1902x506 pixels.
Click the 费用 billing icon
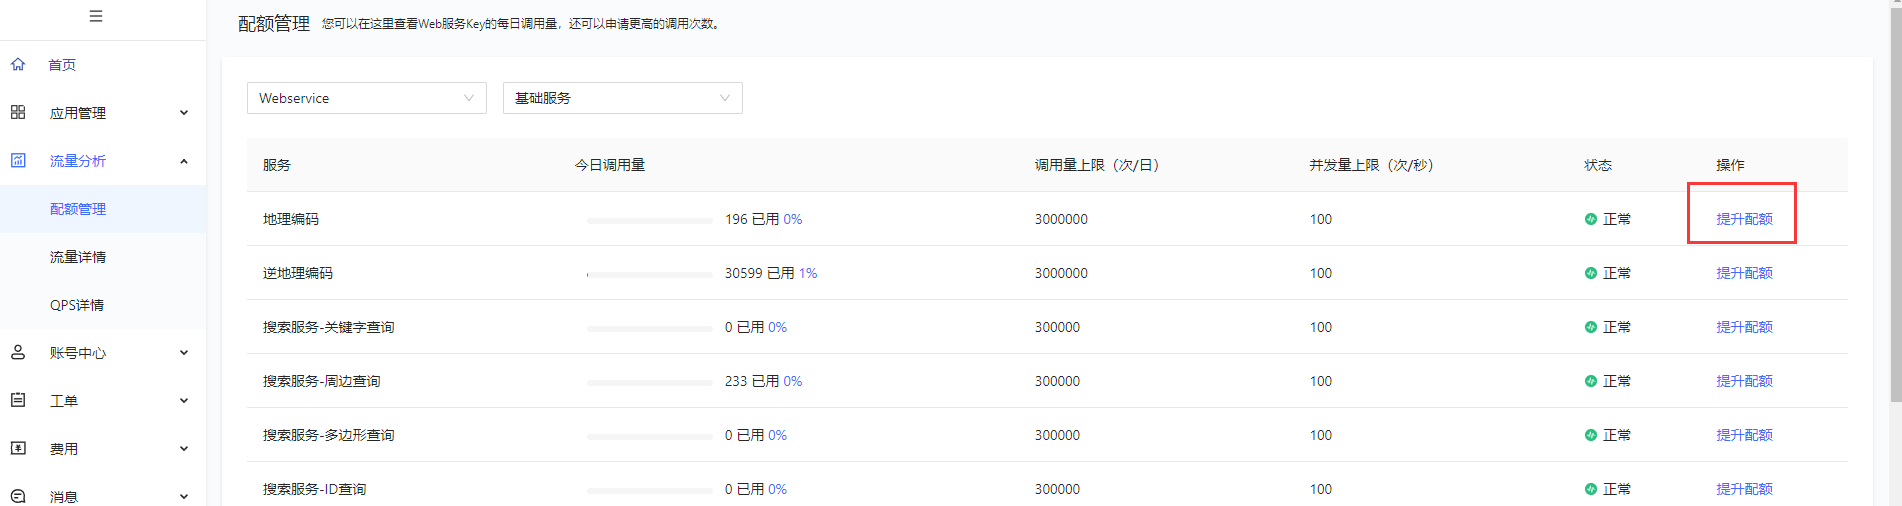click(18, 449)
